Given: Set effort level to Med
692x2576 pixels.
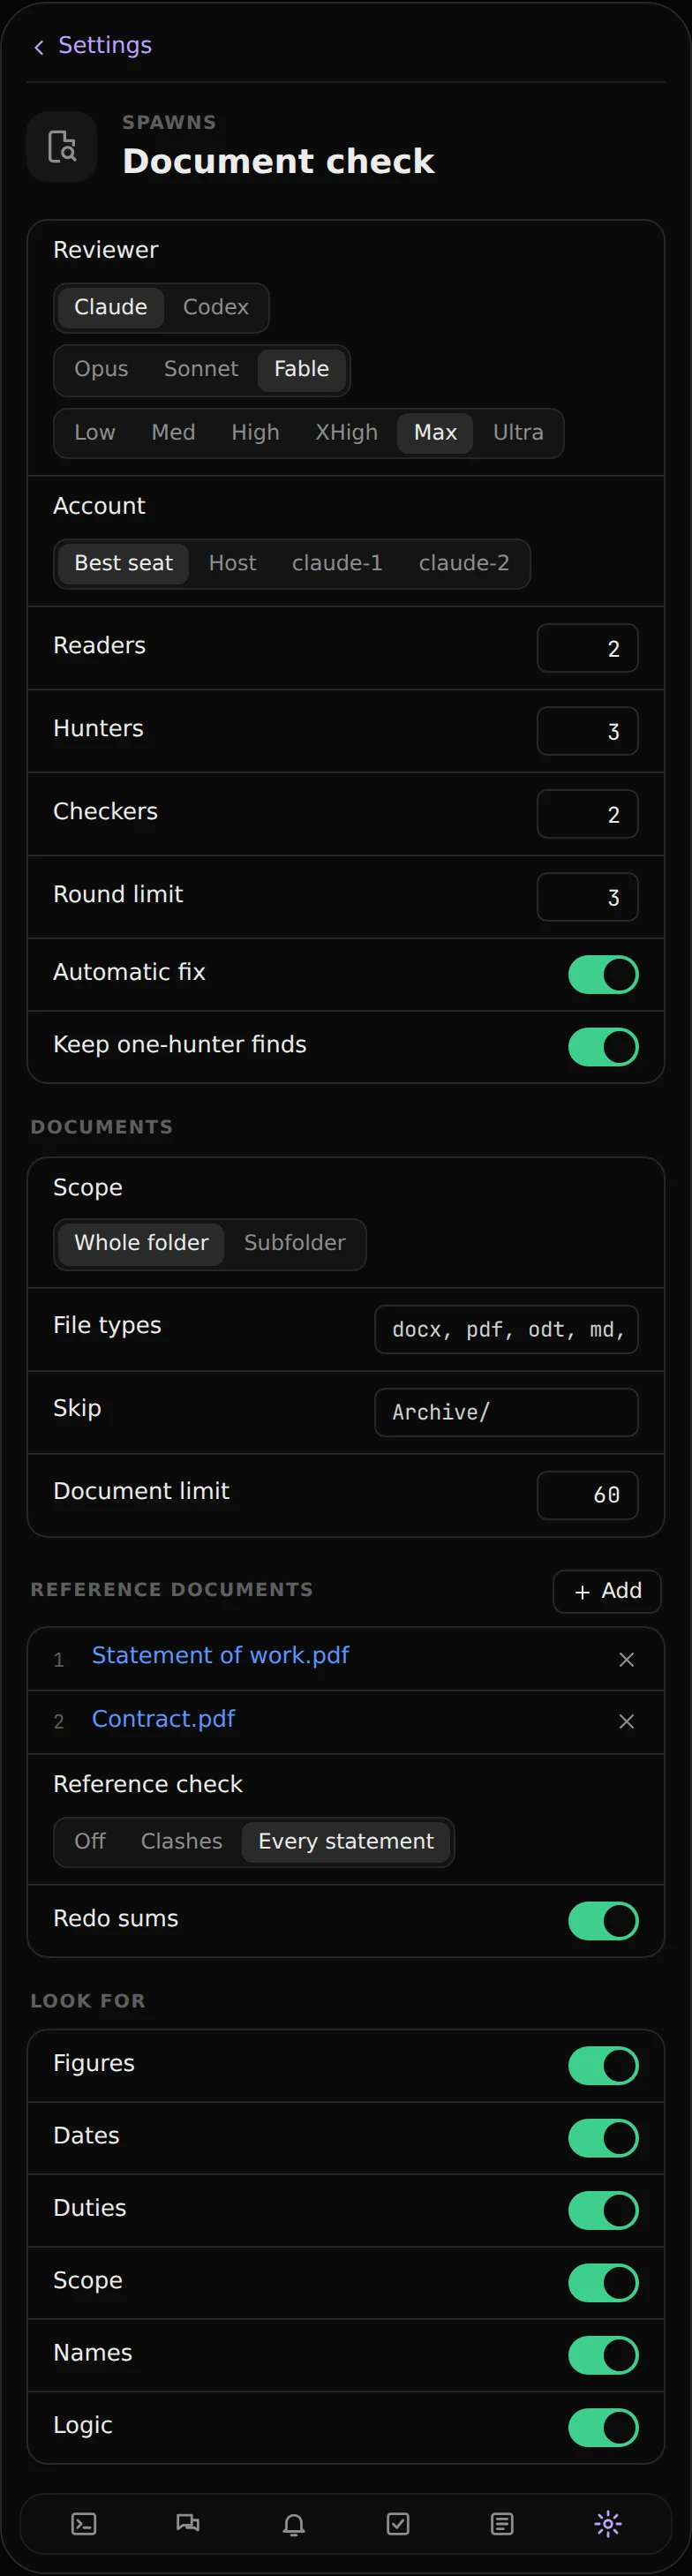Looking at the screenshot, I should click(x=173, y=433).
